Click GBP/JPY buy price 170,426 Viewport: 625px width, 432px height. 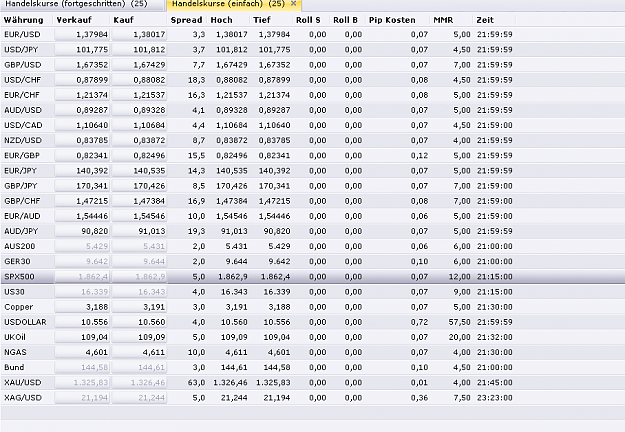(139, 186)
